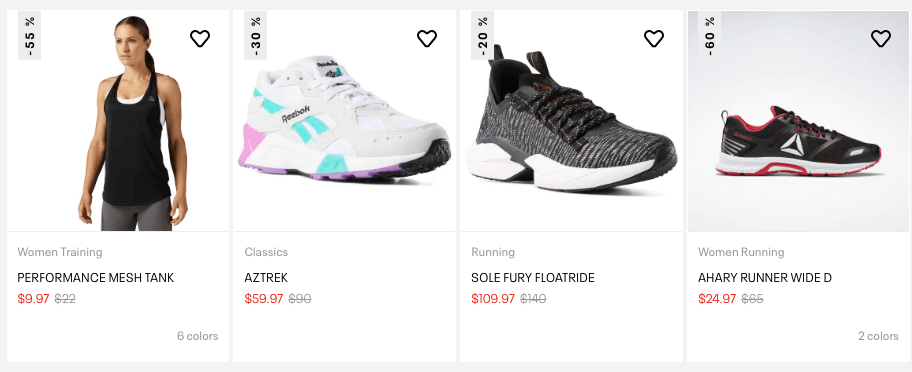The width and height of the screenshot is (912, 372).
Task: Click the -60 % discount badge
Action: click(710, 35)
